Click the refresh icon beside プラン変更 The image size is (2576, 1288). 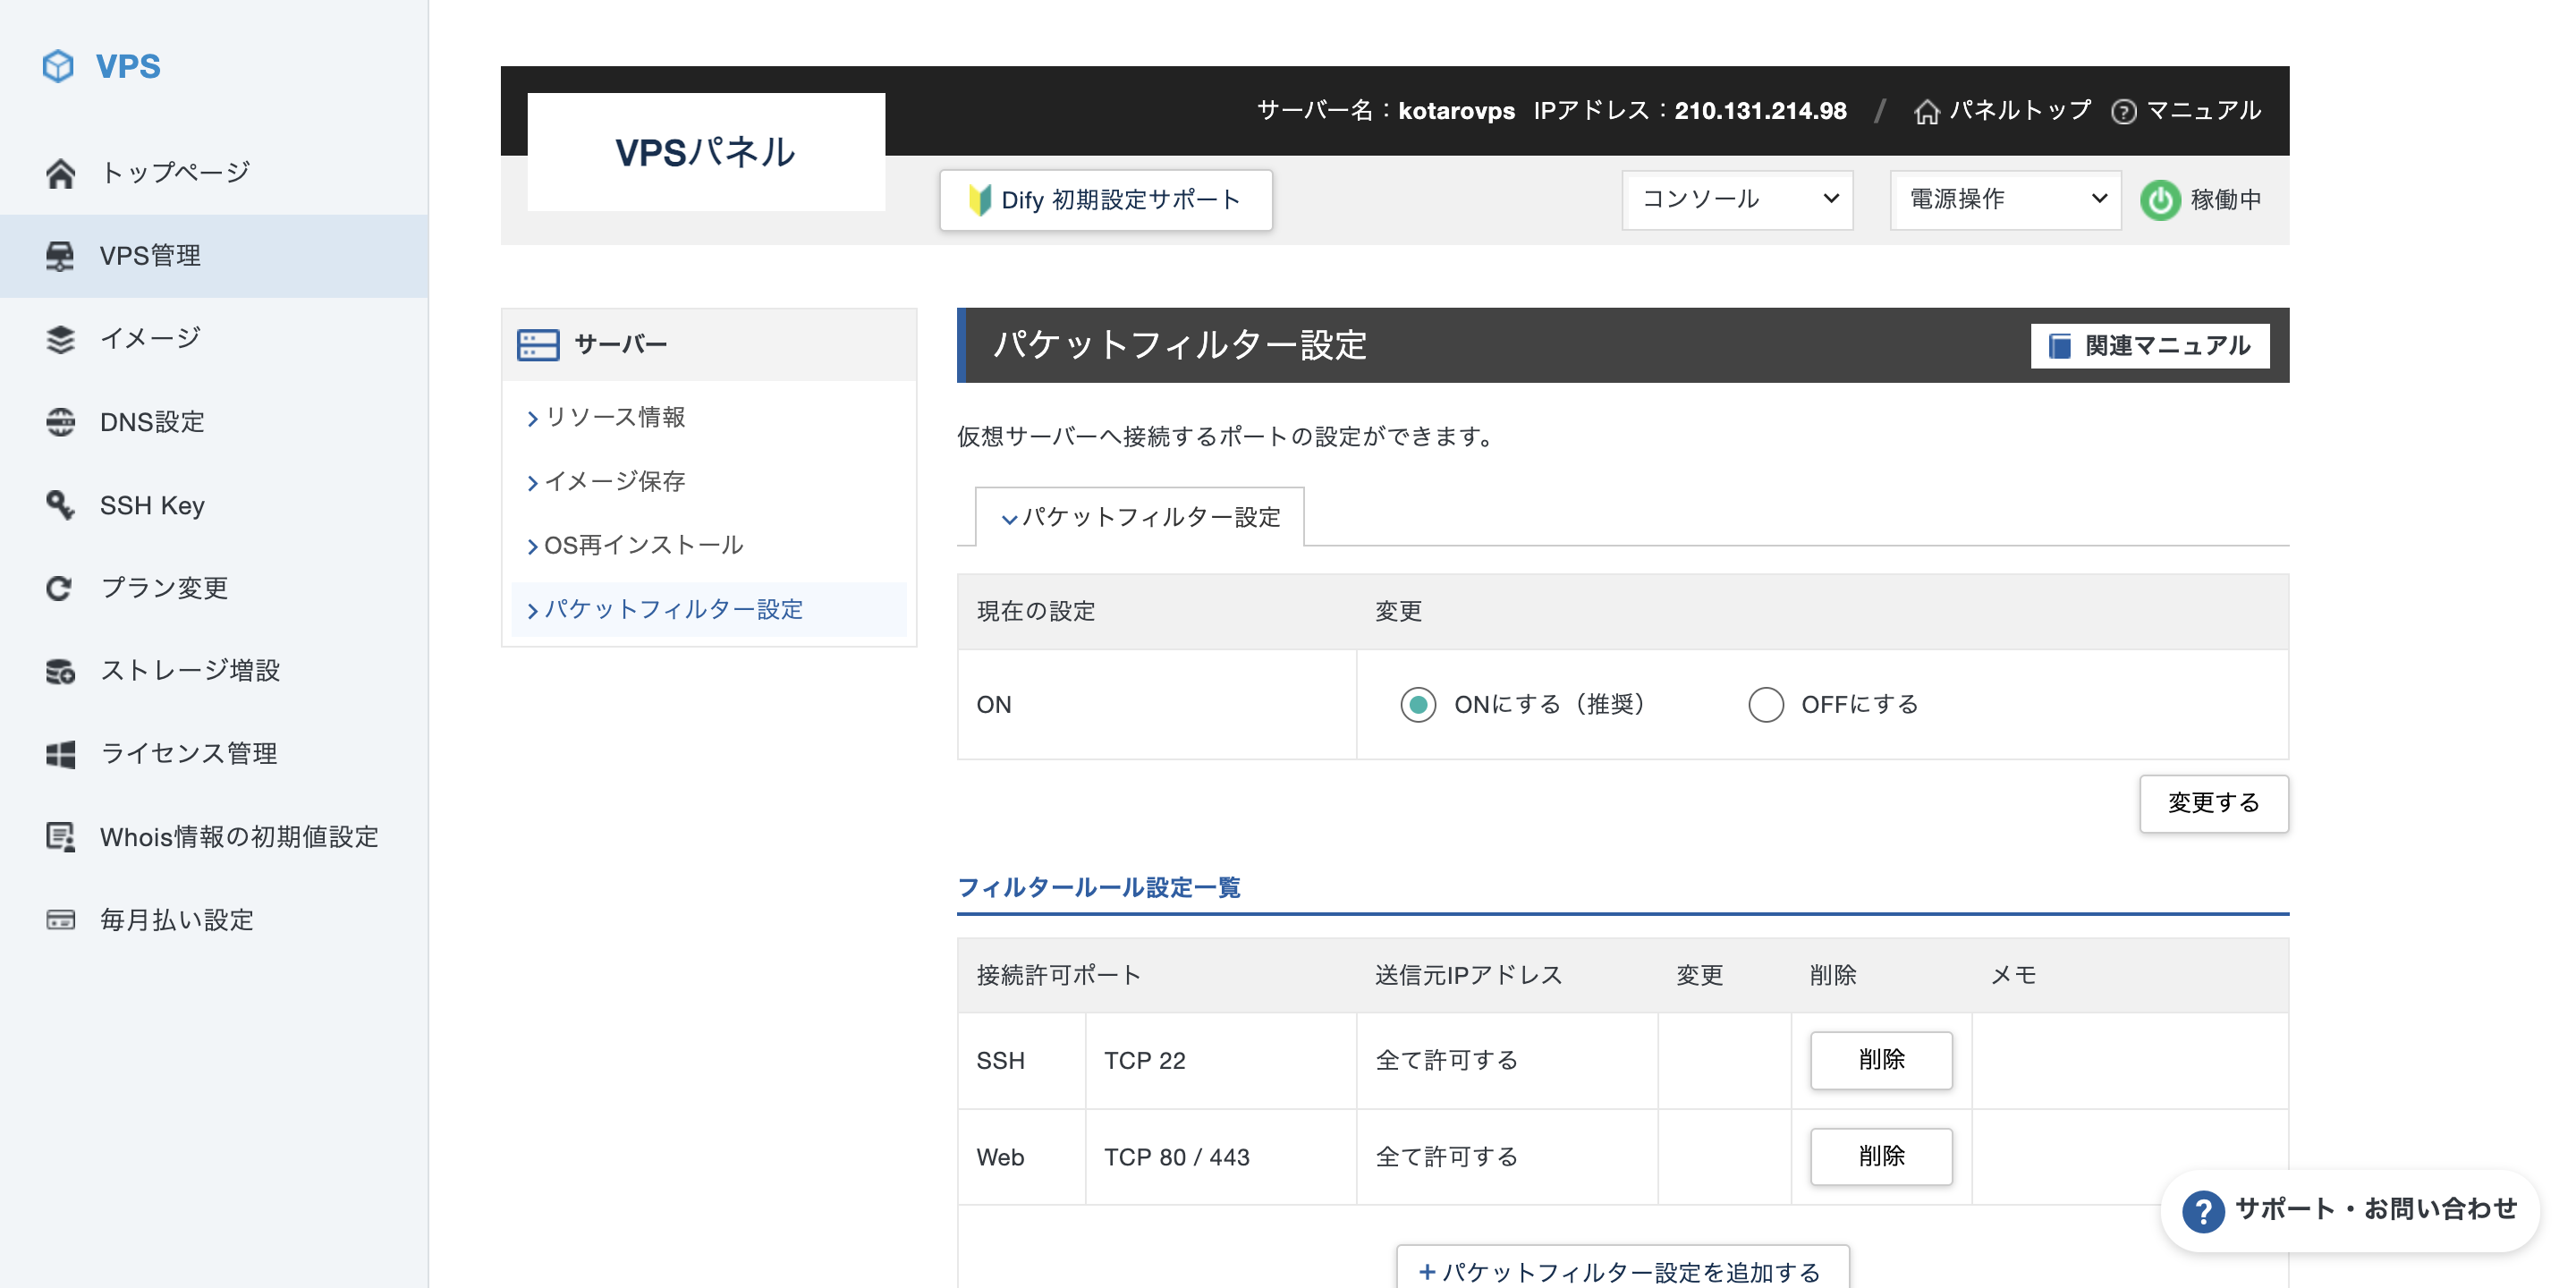pyautogui.click(x=60, y=588)
